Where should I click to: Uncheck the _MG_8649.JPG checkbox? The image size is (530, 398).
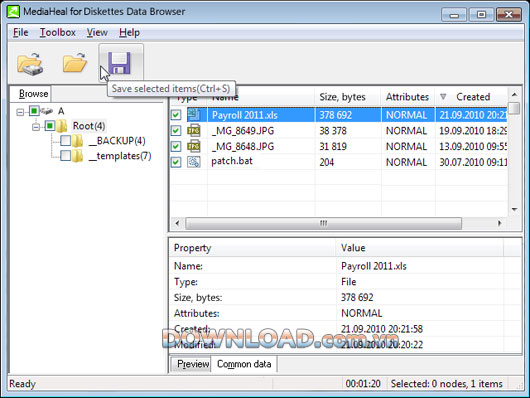pos(176,131)
